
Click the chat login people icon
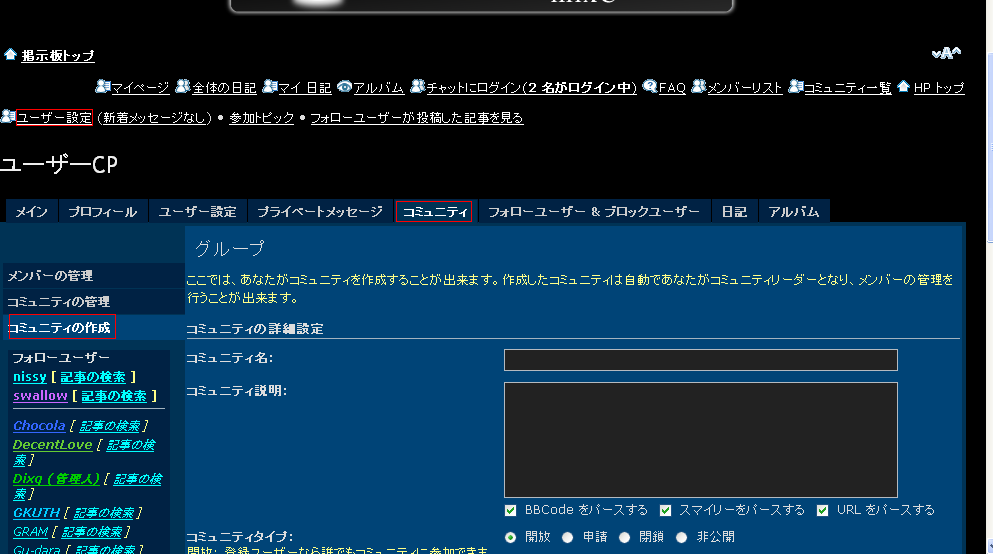pyautogui.click(x=417, y=86)
